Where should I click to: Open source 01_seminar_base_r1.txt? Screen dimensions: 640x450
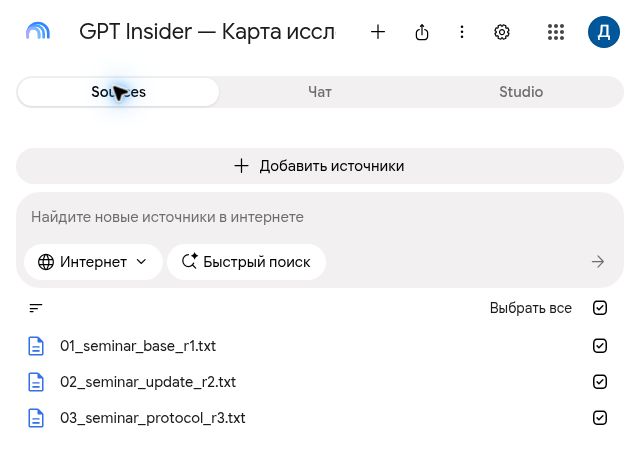[x=138, y=346]
